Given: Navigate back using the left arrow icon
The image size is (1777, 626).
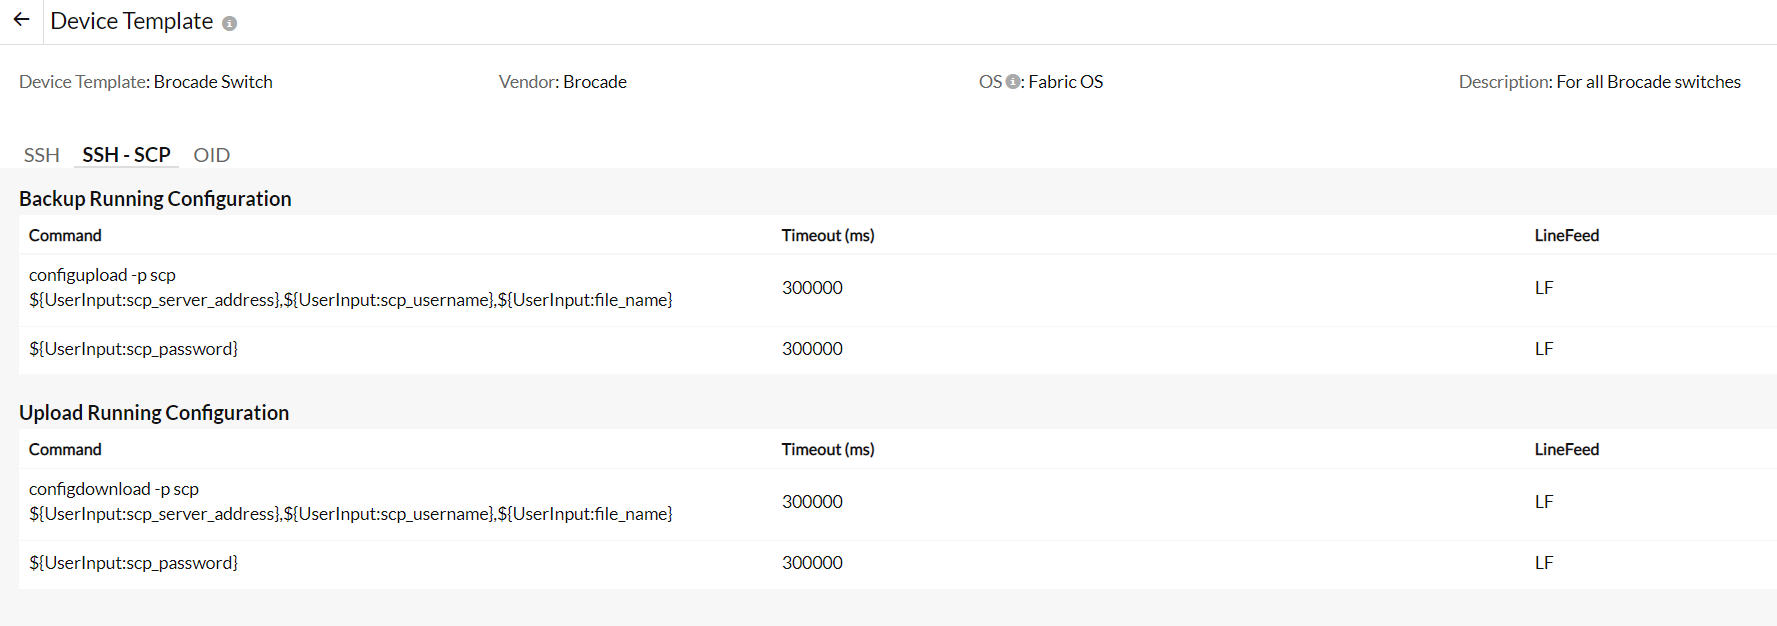Looking at the screenshot, I should [x=21, y=19].
